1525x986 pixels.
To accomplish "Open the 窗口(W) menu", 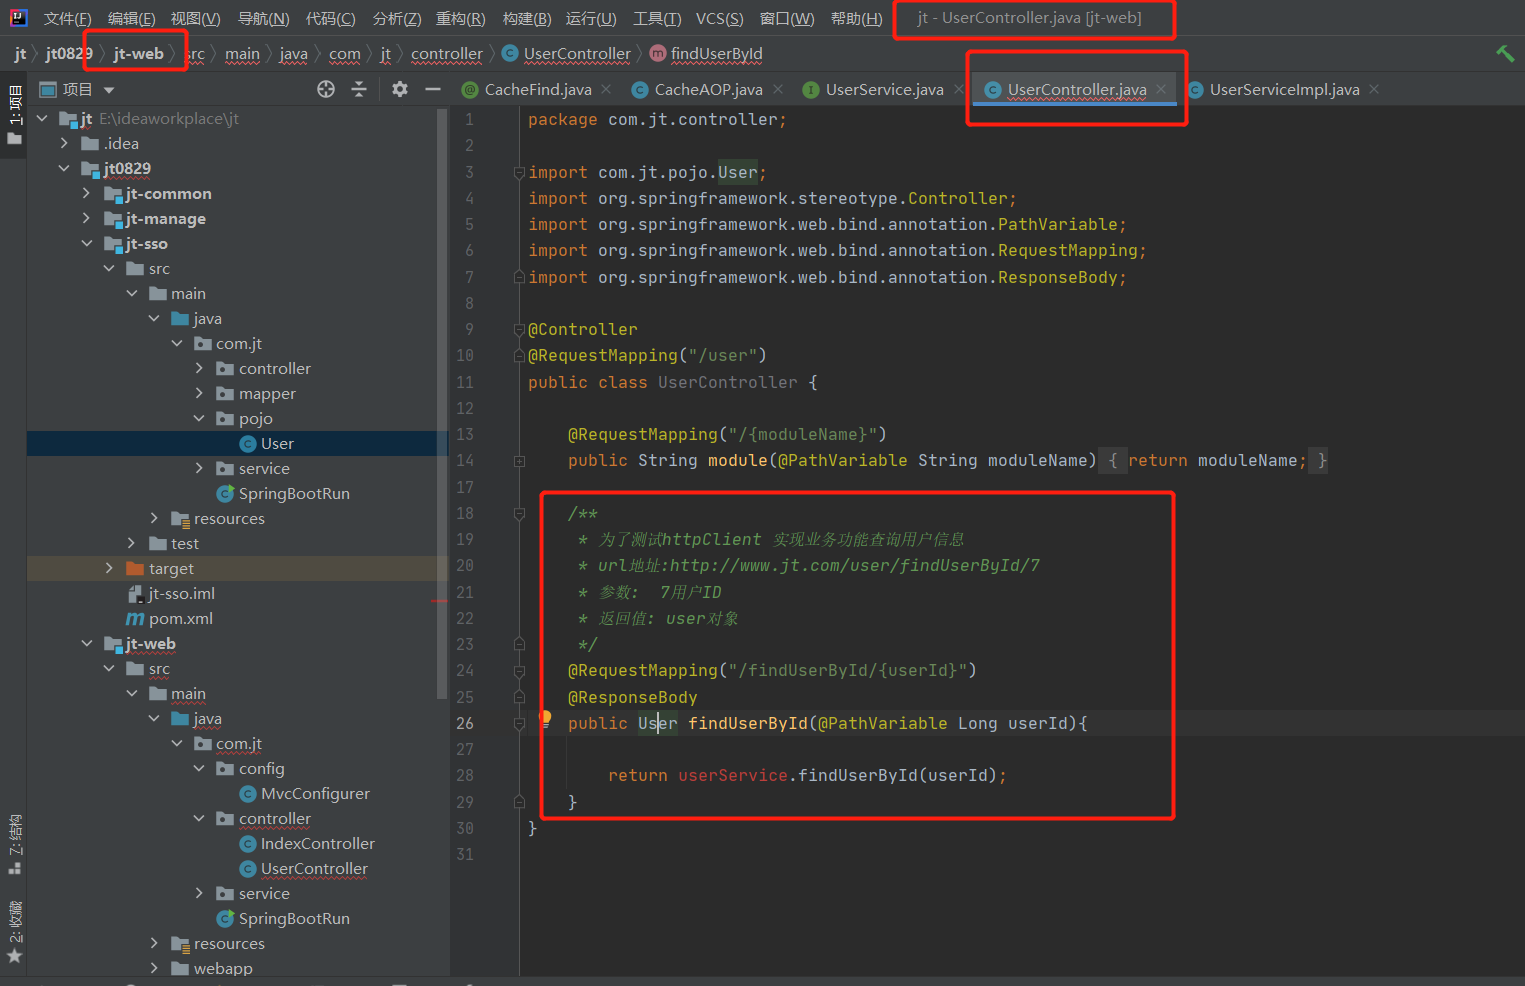I will 787,19.
